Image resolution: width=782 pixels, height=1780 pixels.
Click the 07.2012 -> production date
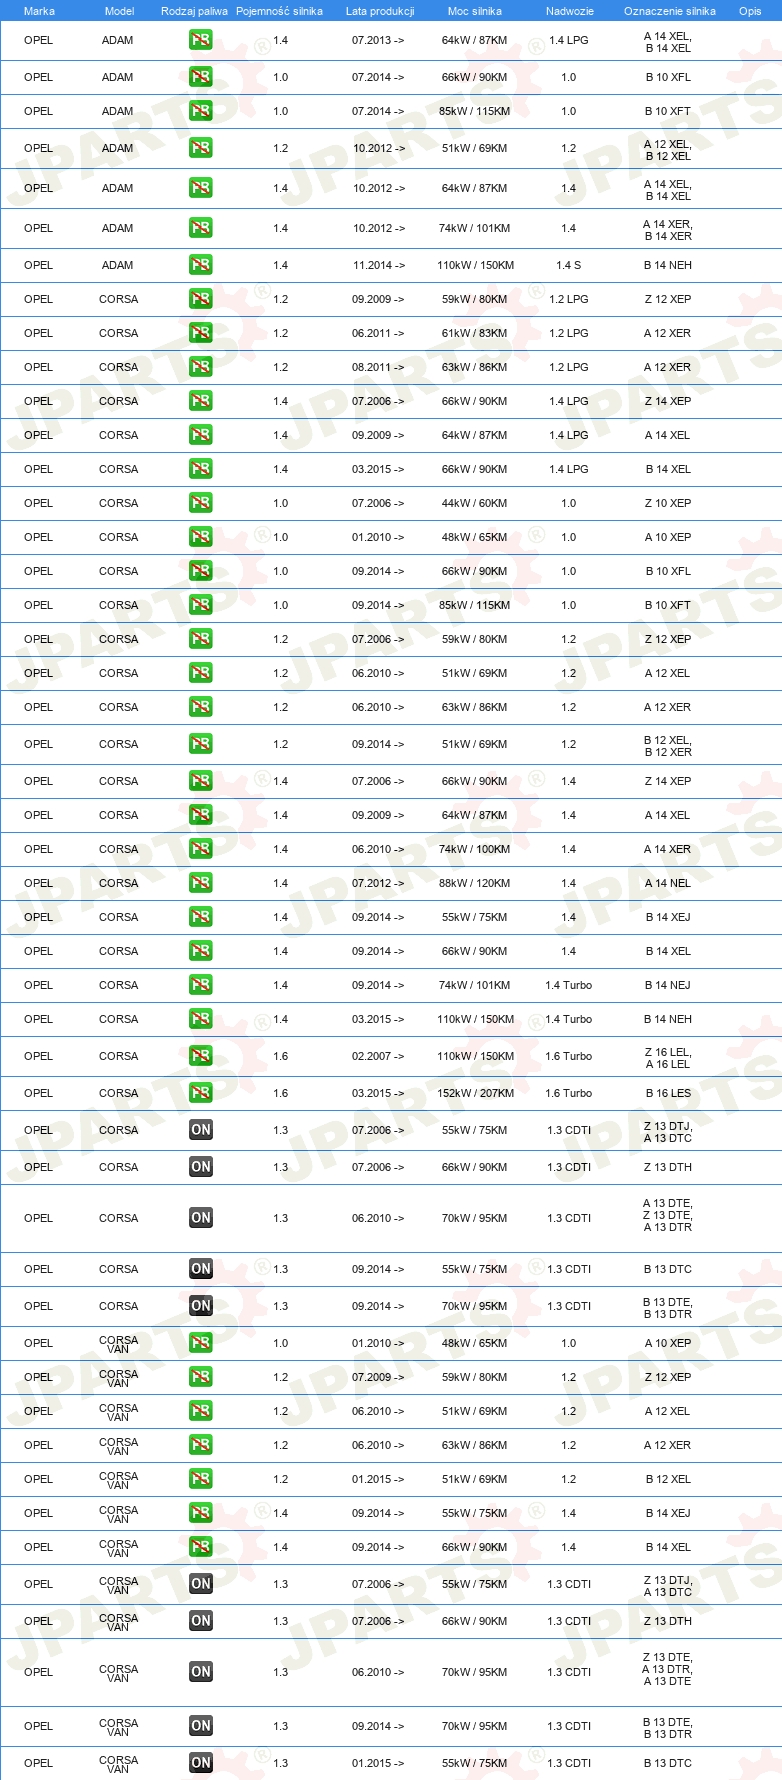[x=378, y=883]
